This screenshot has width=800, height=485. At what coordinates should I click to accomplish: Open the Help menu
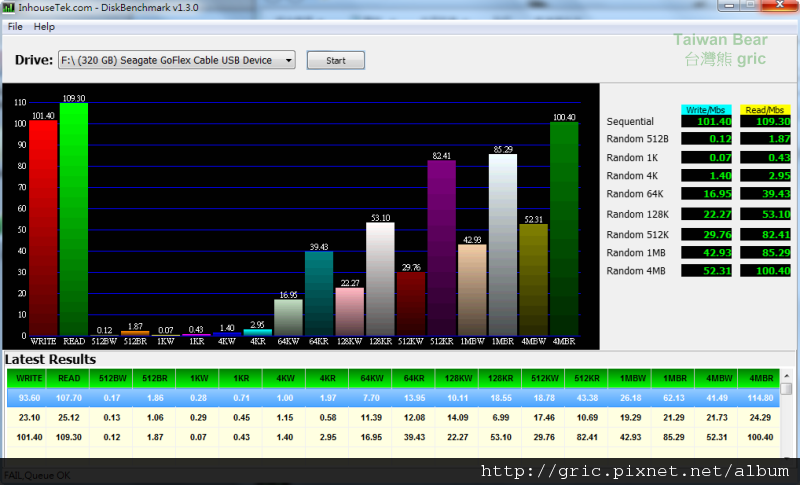tap(44, 26)
